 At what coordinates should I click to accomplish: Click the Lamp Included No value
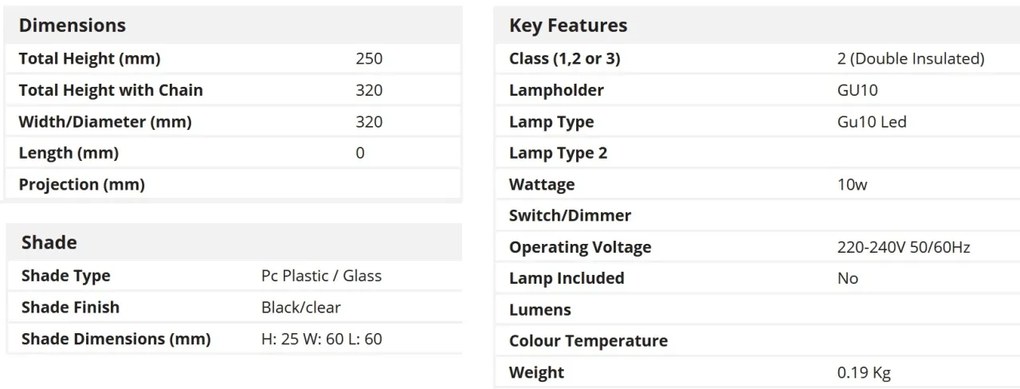848,278
